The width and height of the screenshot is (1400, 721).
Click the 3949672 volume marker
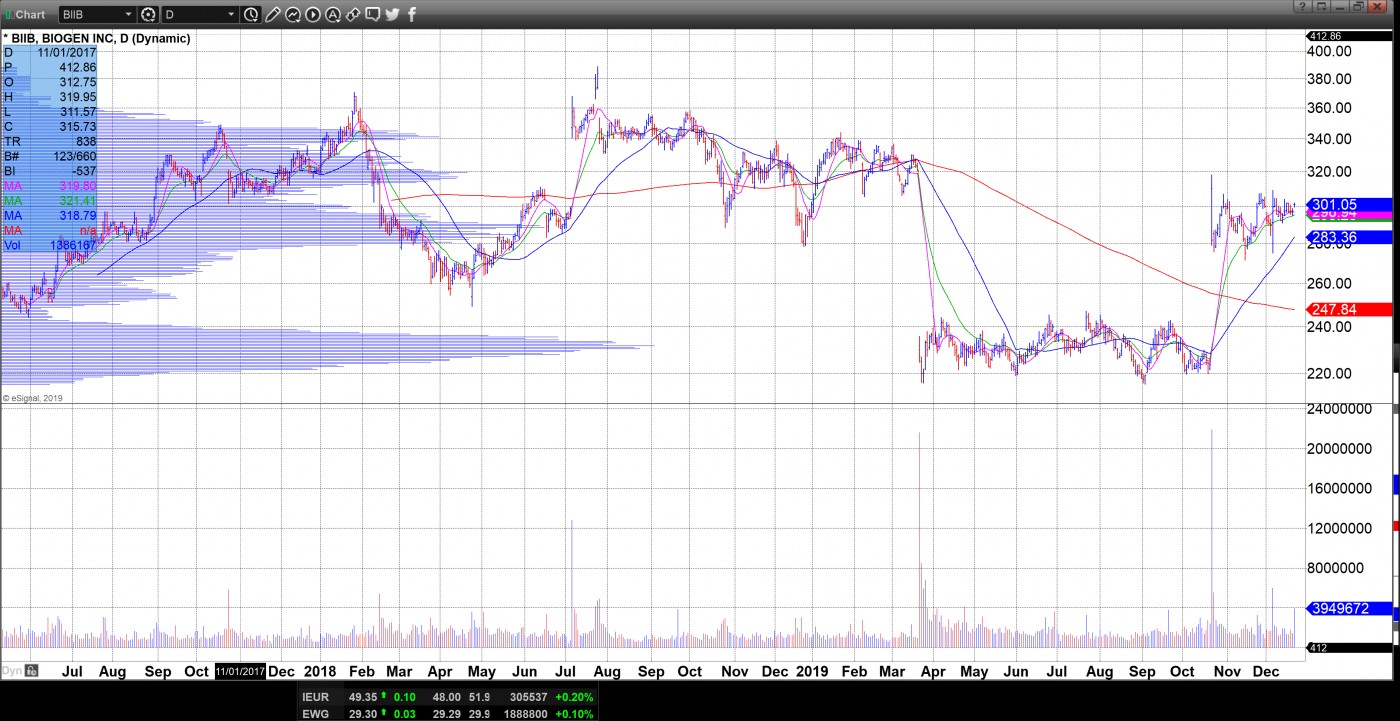coord(1349,608)
